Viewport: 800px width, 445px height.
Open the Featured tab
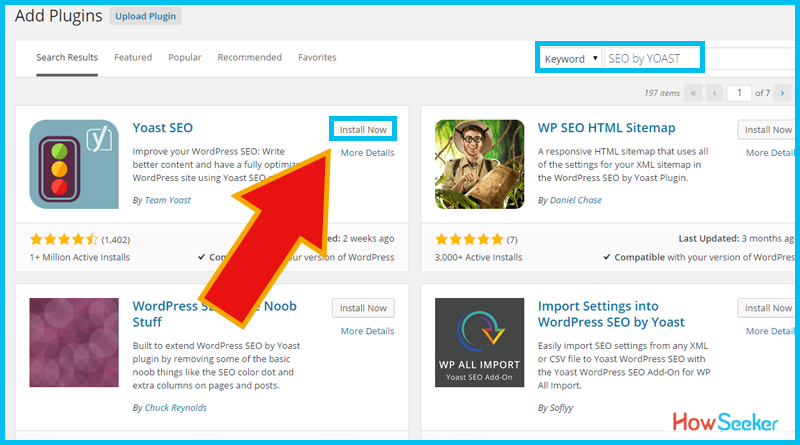[133, 57]
